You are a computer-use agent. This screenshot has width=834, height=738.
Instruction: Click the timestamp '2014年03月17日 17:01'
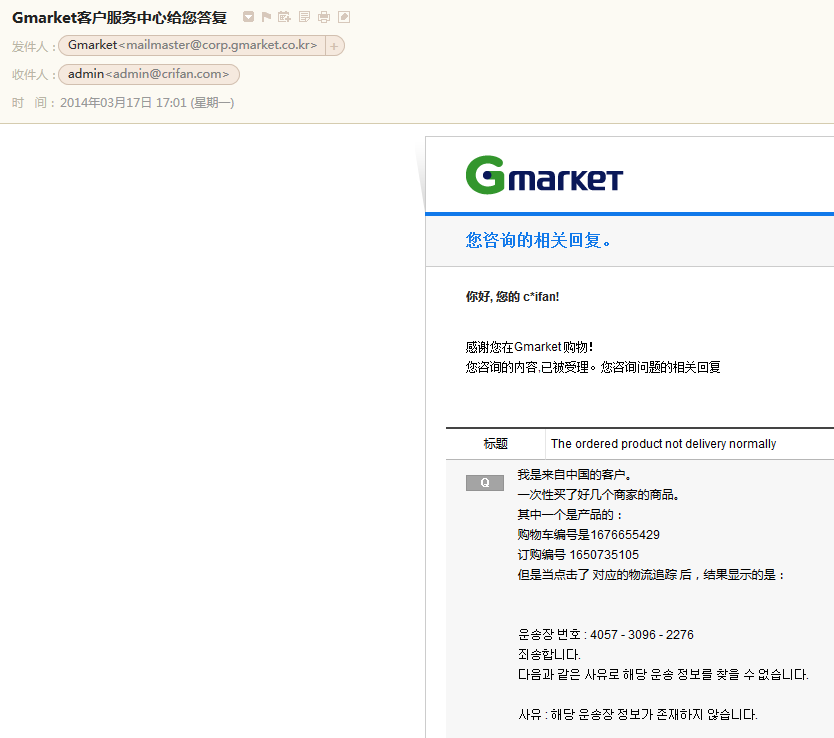[x=123, y=103]
